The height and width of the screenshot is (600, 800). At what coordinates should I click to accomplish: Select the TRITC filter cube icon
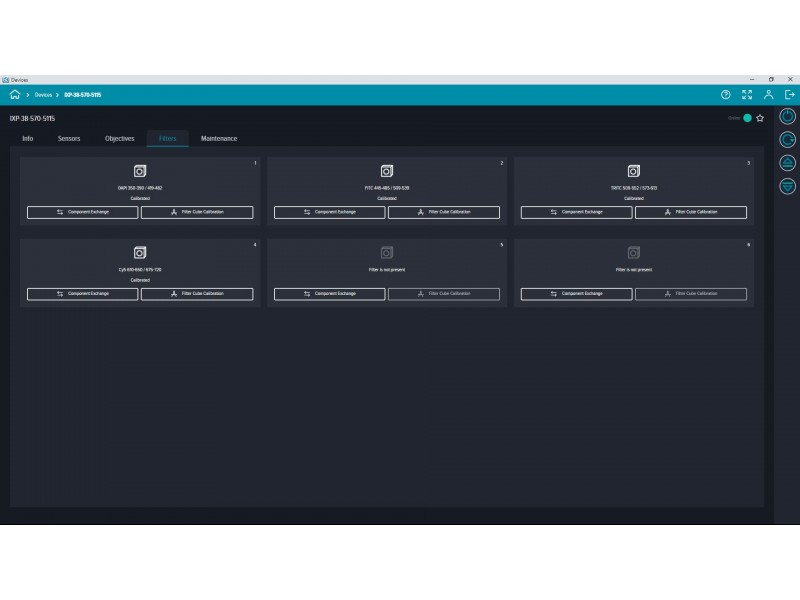(634, 171)
